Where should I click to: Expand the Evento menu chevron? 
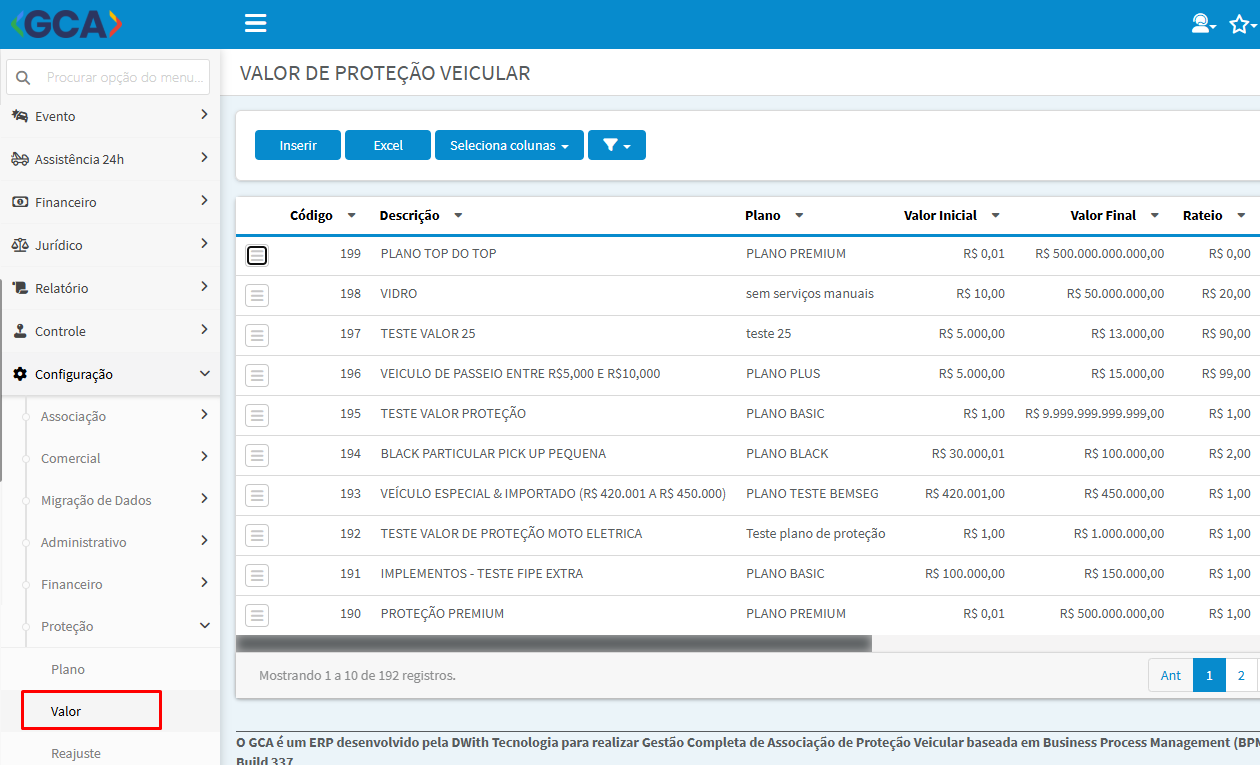204,115
